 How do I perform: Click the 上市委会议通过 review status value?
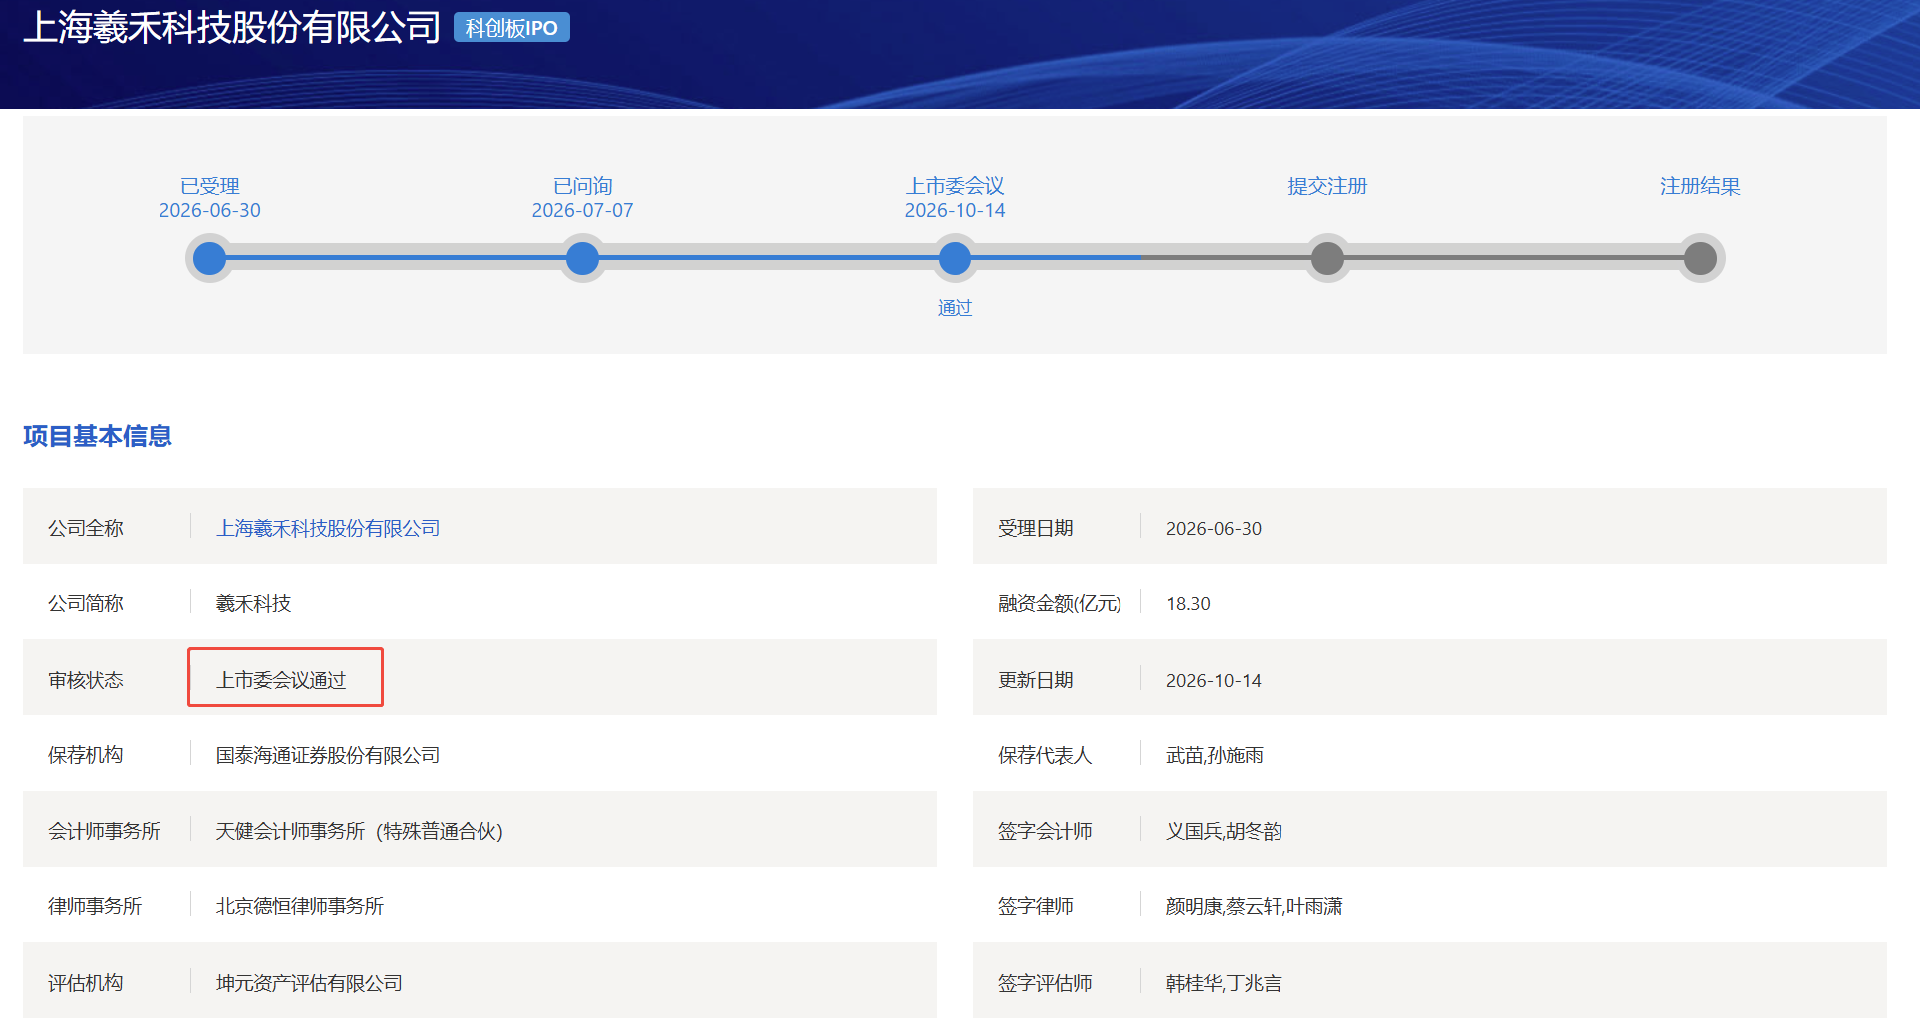[x=281, y=680]
